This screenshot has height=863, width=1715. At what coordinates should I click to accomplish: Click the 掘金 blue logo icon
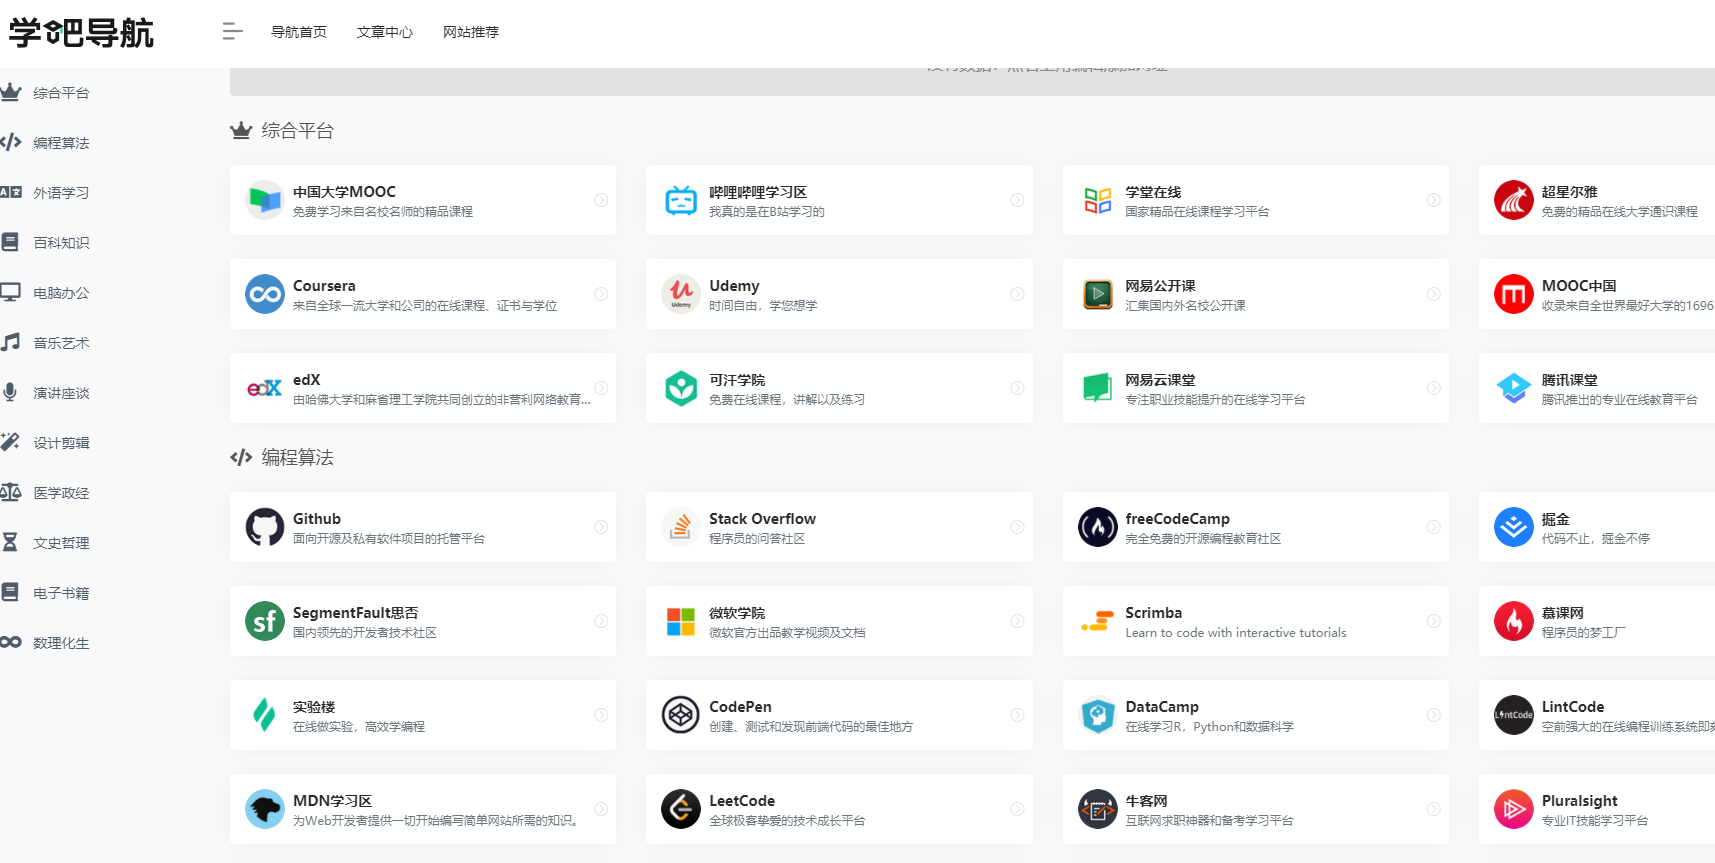[x=1514, y=527]
